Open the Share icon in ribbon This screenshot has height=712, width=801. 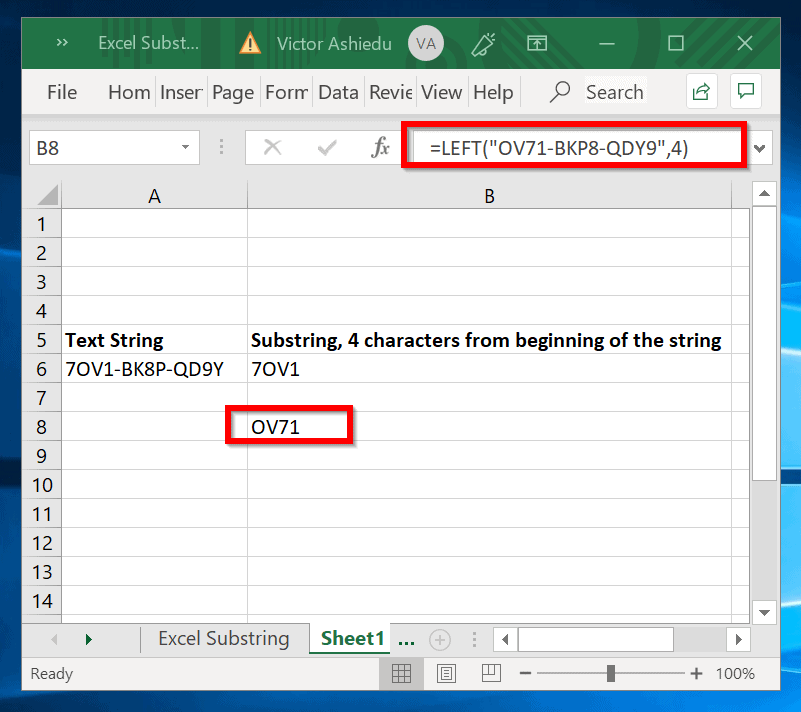coord(701,92)
